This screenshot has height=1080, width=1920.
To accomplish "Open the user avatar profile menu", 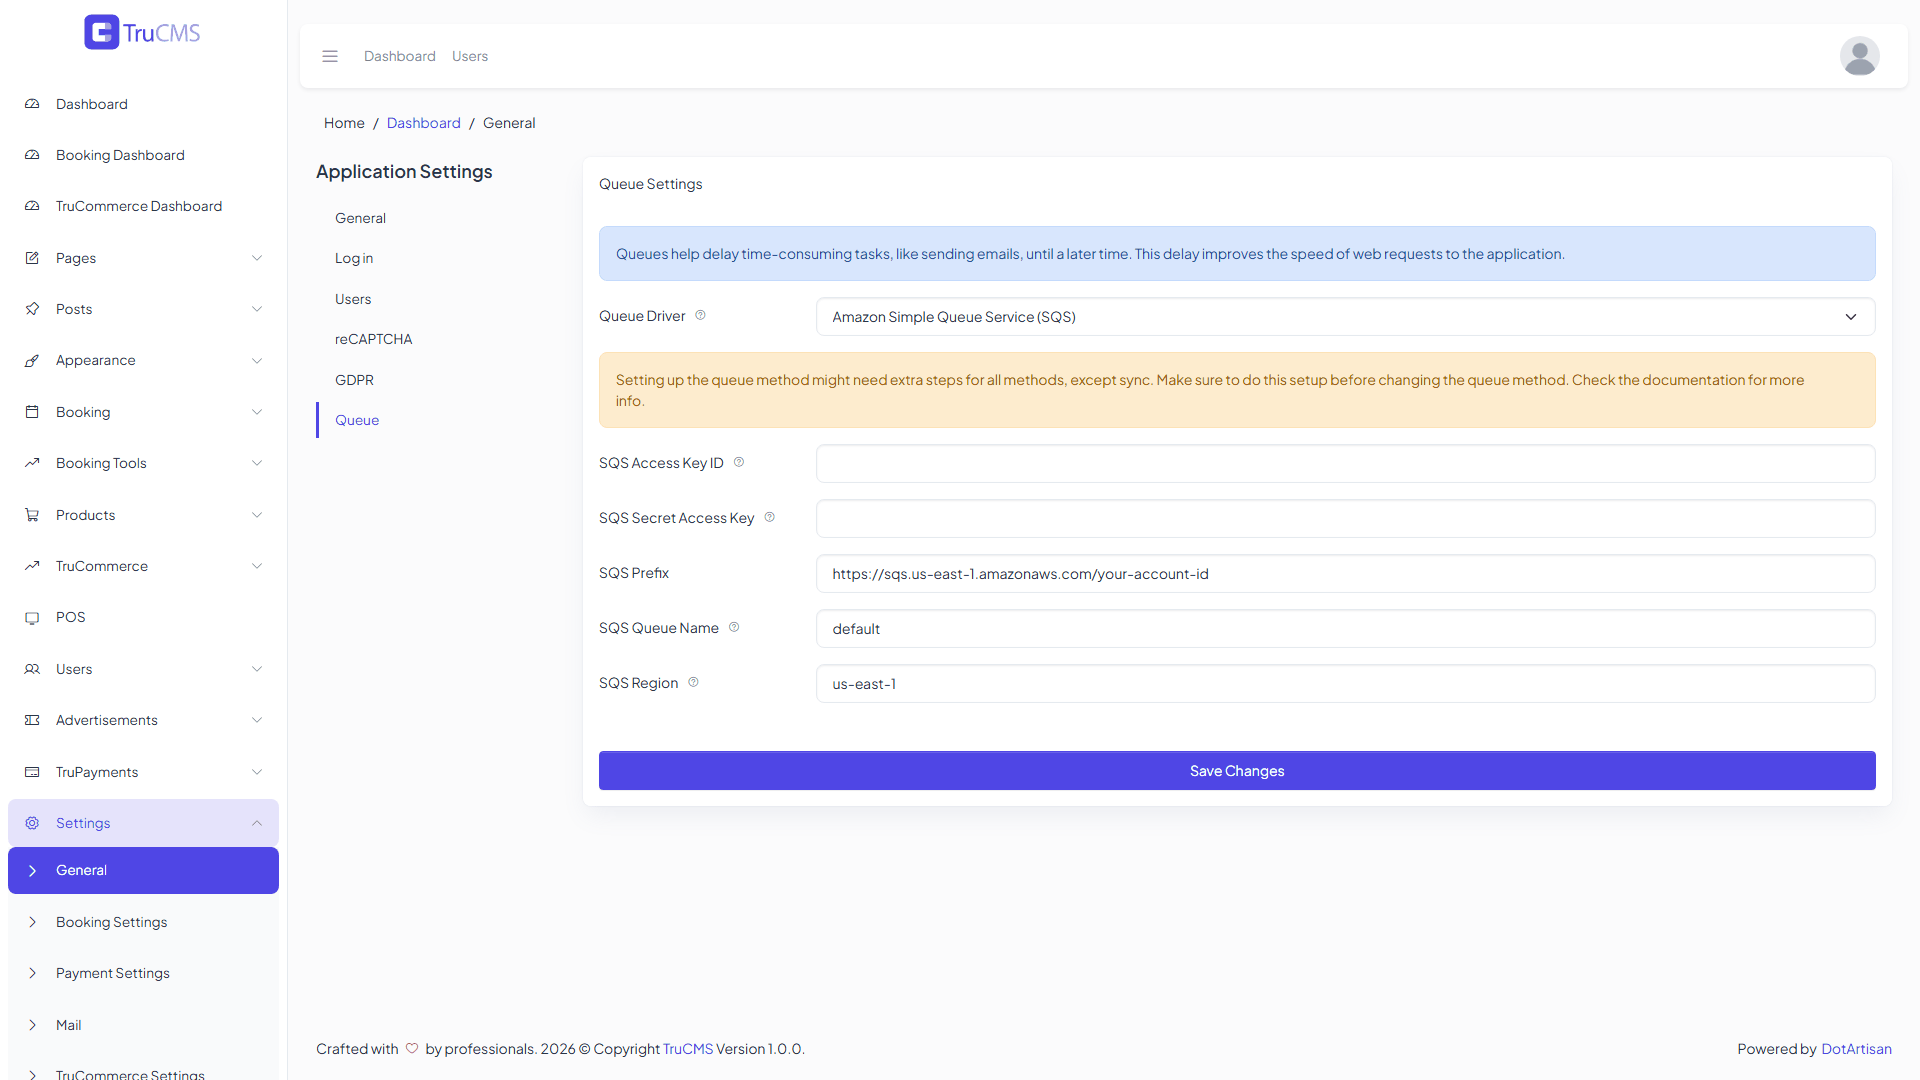I will pyautogui.click(x=1859, y=56).
